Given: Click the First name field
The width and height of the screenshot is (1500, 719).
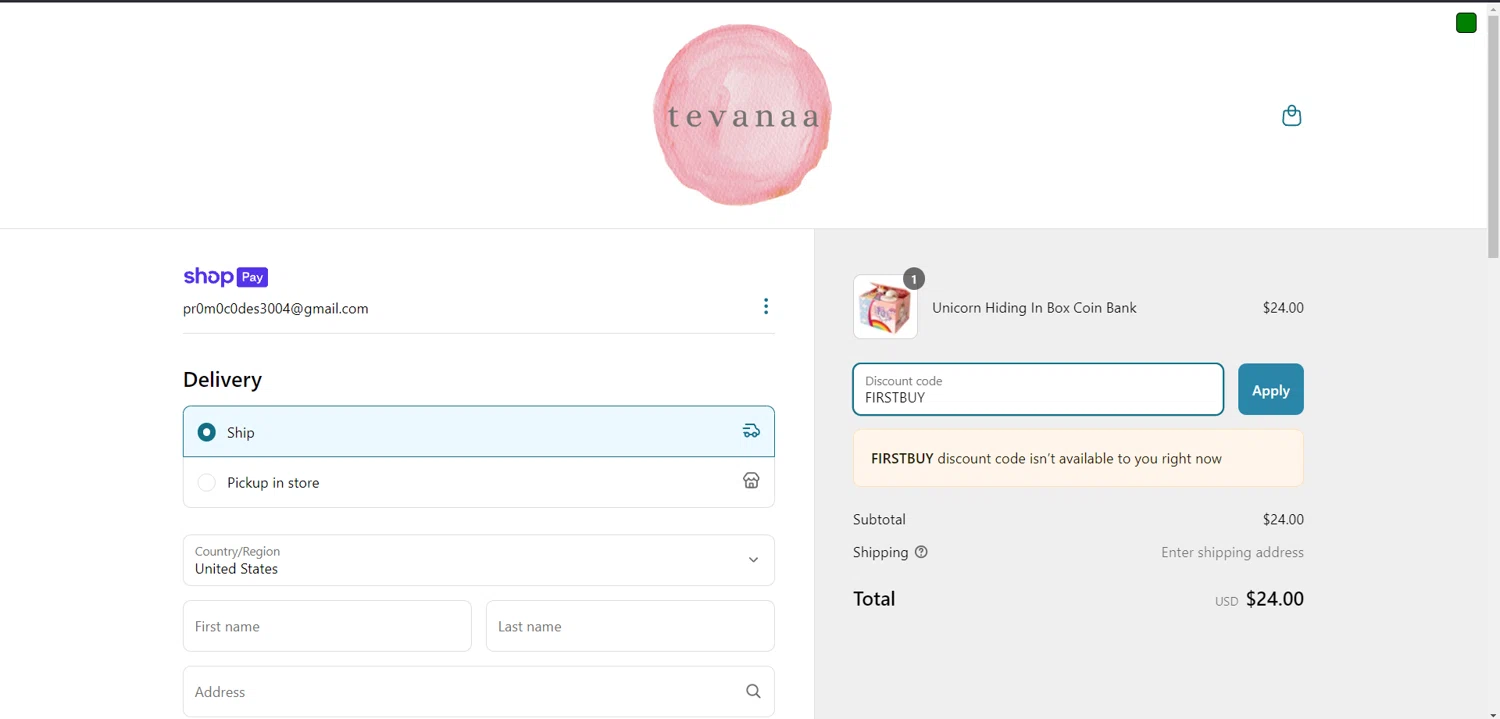Looking at the screenshot, I should coord(327,626).
